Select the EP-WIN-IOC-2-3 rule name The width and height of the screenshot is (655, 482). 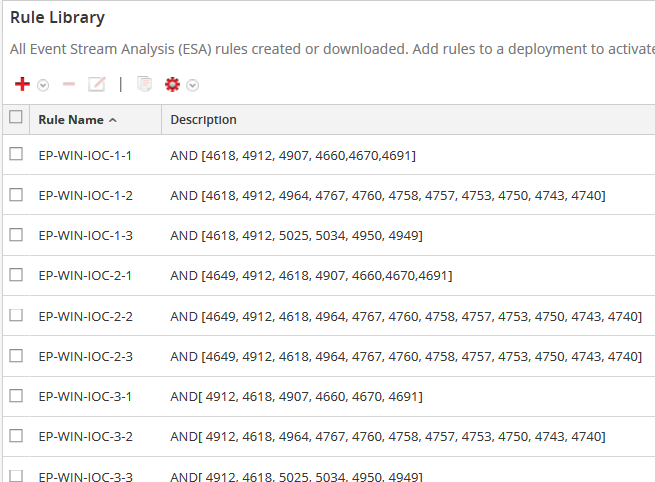(85, 356)
